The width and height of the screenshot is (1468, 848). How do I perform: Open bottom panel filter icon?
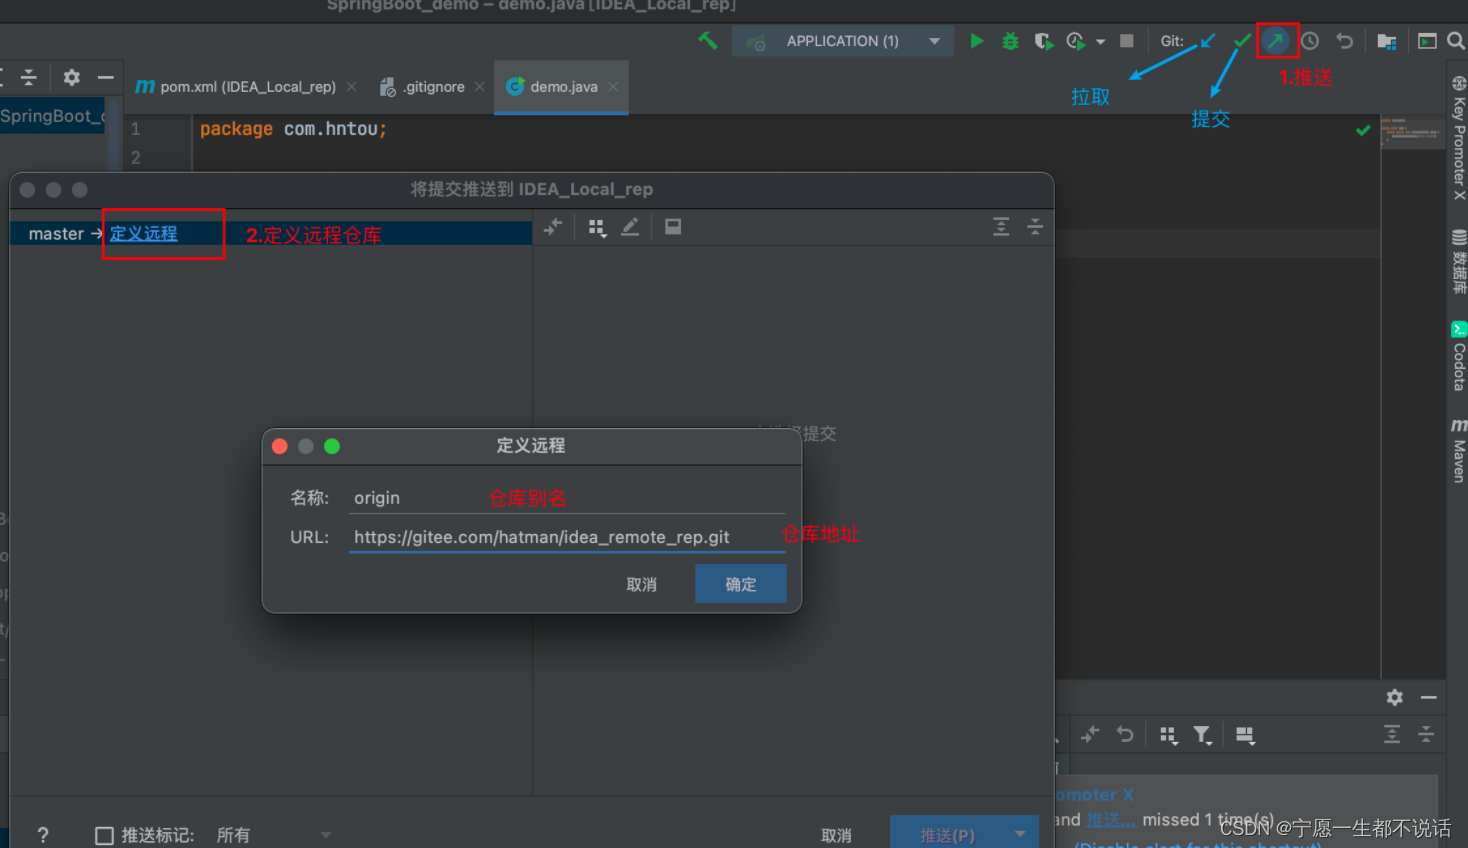(x=1202, y=736)
